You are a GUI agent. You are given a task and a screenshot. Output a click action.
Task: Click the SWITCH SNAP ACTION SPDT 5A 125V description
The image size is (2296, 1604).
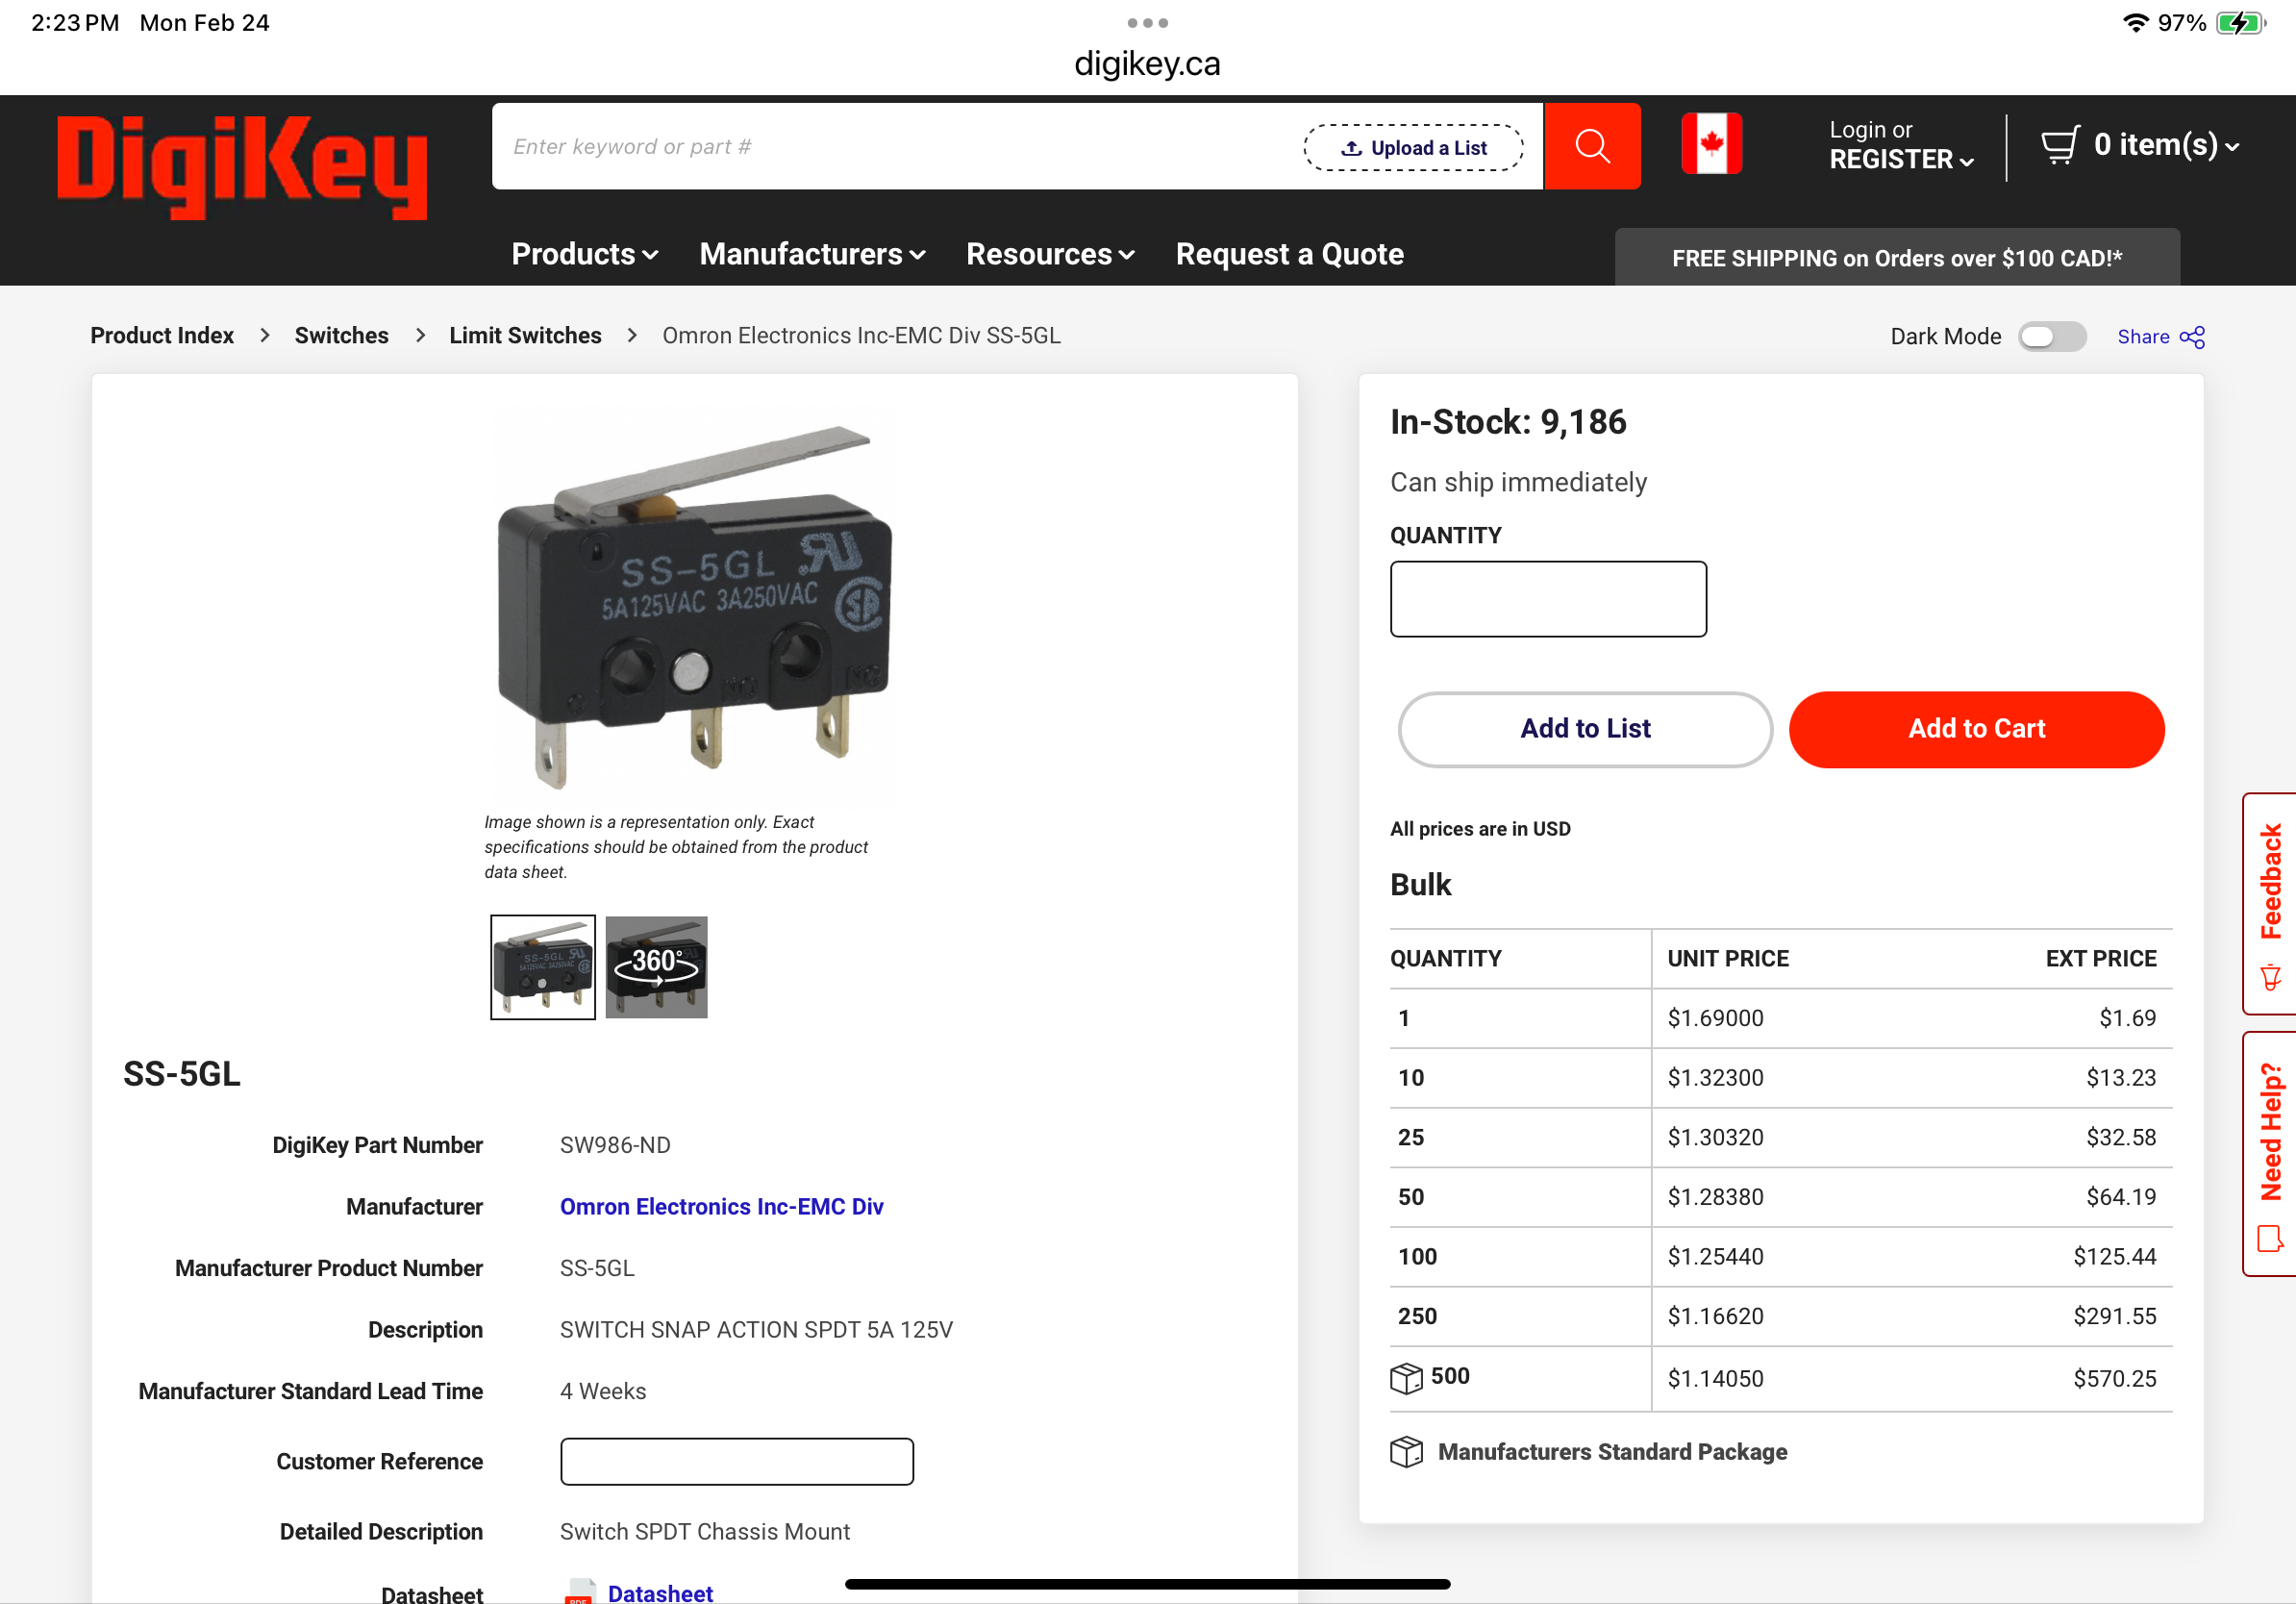point(756,1330)
